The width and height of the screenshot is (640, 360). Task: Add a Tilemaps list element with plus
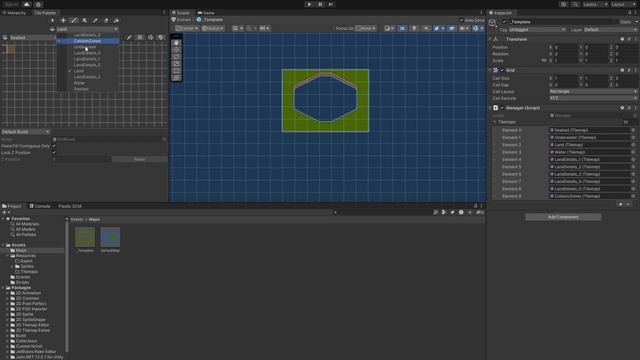click(620, 204)
